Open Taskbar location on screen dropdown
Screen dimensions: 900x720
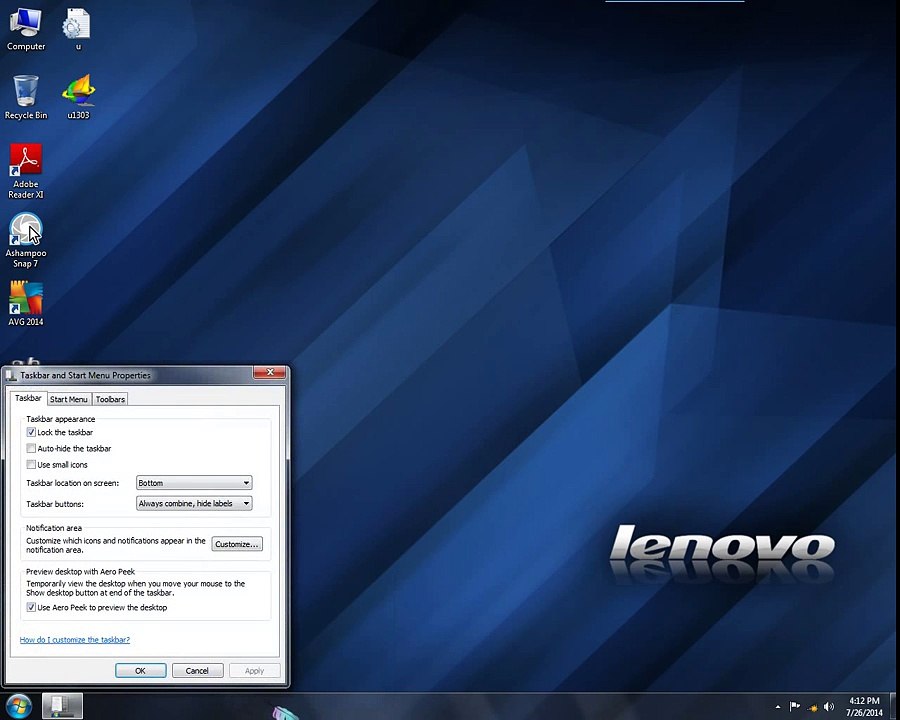click(x=194, y=483)
